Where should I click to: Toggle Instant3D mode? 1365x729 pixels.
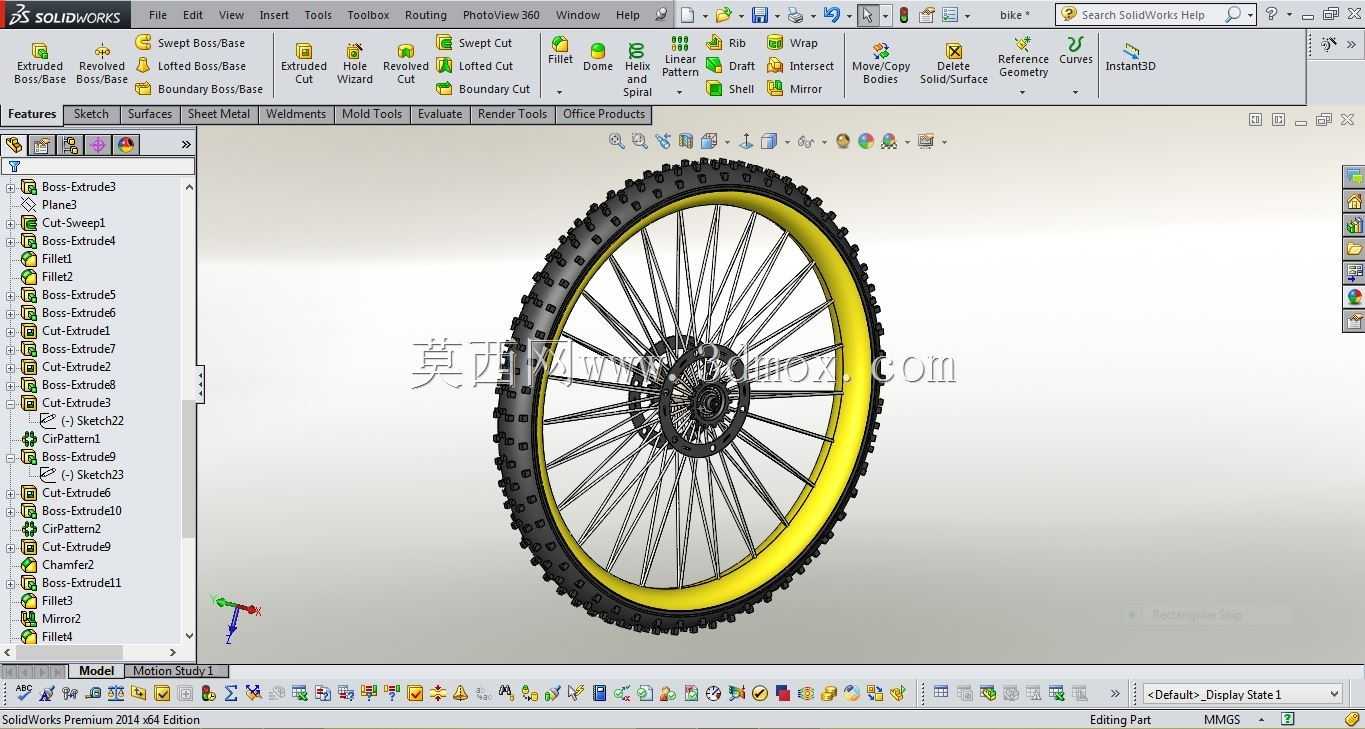coord(1130,57)
